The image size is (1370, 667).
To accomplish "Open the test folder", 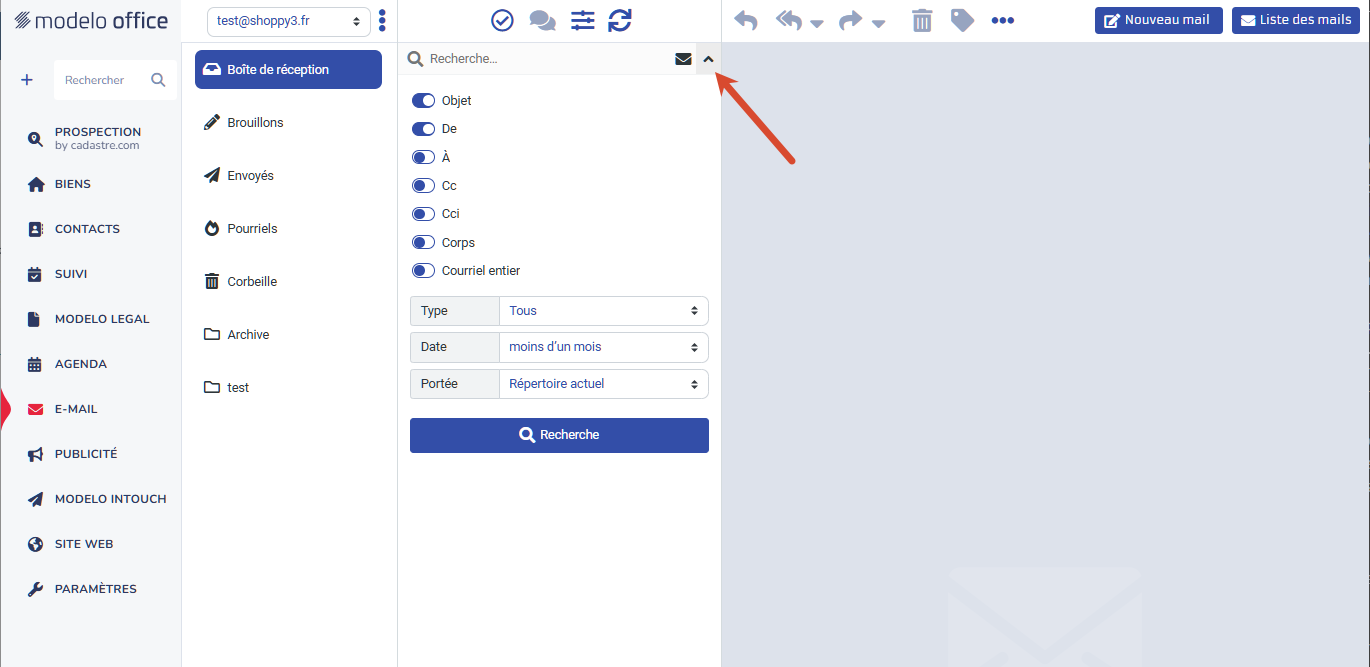I will (x=288, y=388).
